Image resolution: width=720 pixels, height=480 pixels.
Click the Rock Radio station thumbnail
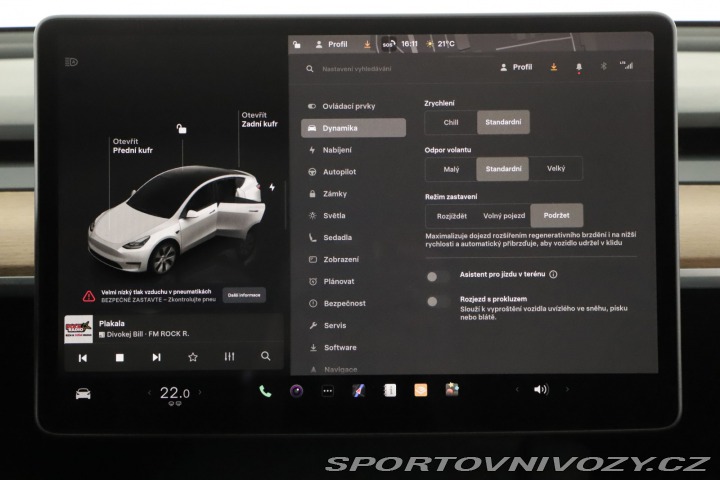[x=79, y=329]
